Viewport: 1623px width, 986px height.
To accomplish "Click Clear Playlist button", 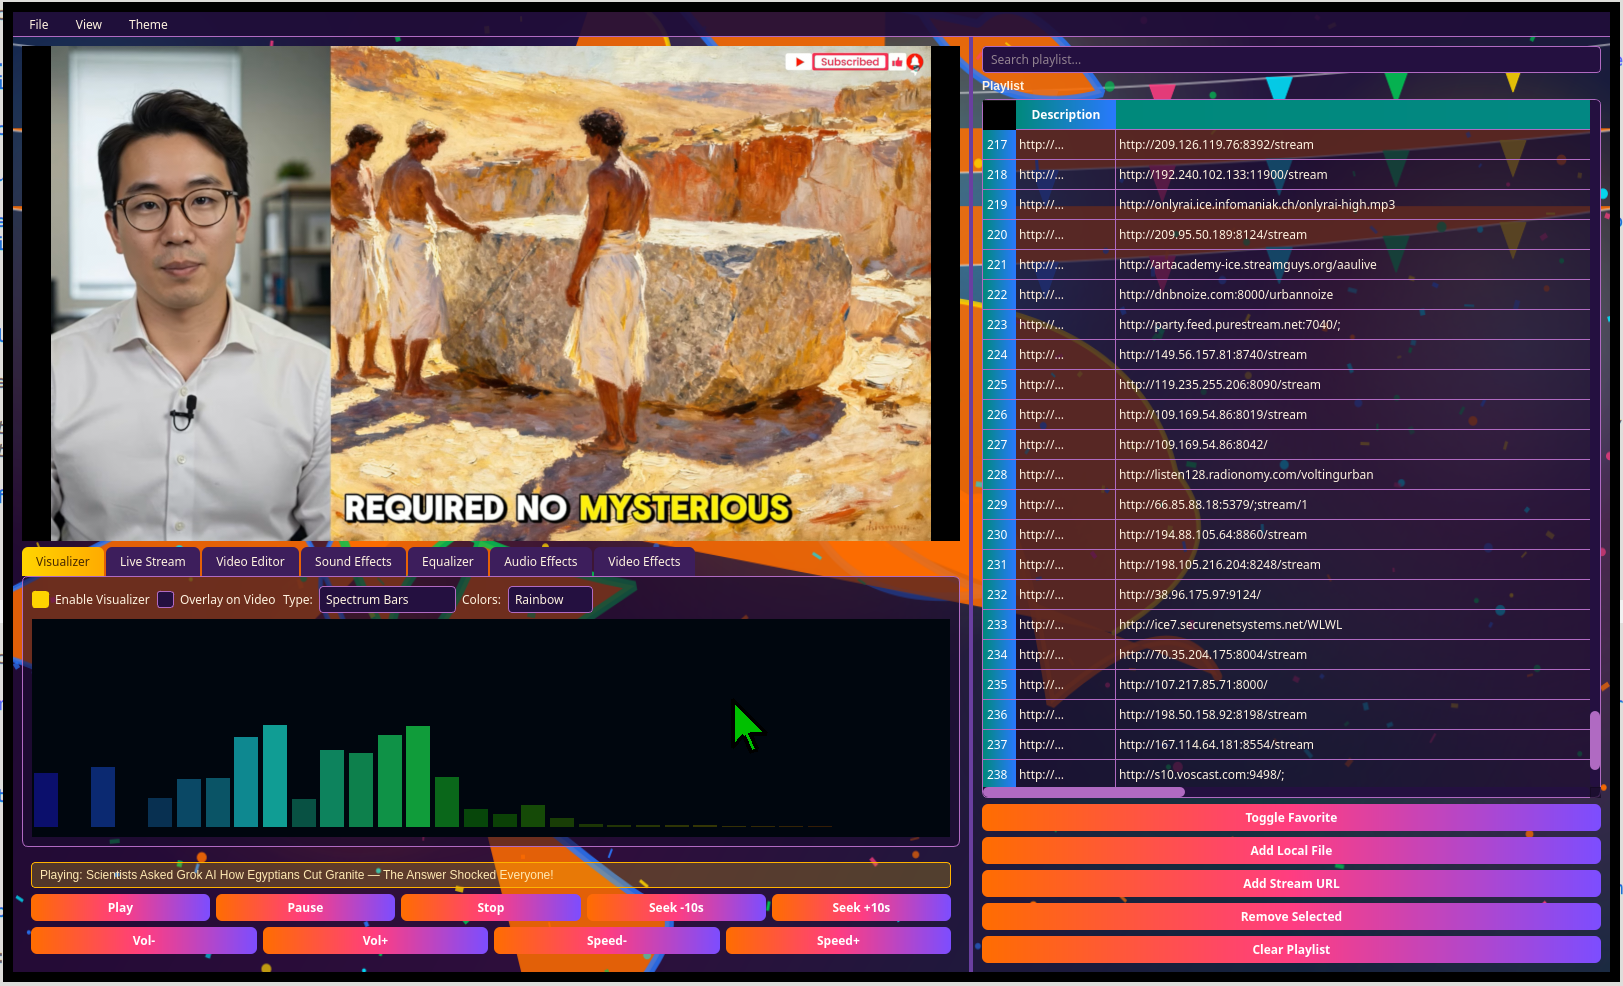I will tap(1291, 950).
